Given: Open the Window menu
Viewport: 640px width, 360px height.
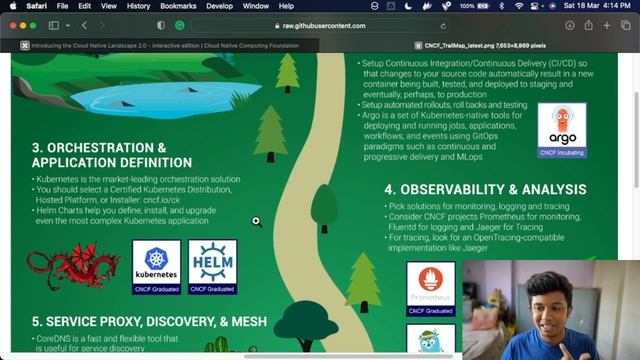Looking at the screenshot, I should click(x=256, y=6).
